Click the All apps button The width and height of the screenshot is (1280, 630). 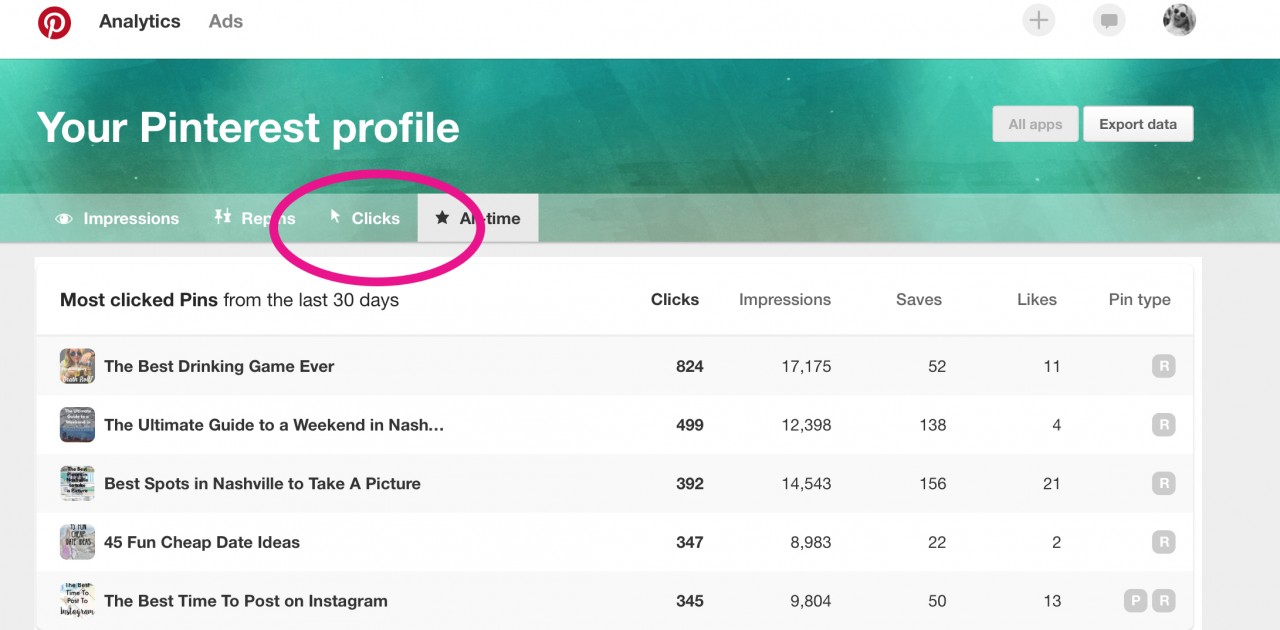[x=1035, y=124]
